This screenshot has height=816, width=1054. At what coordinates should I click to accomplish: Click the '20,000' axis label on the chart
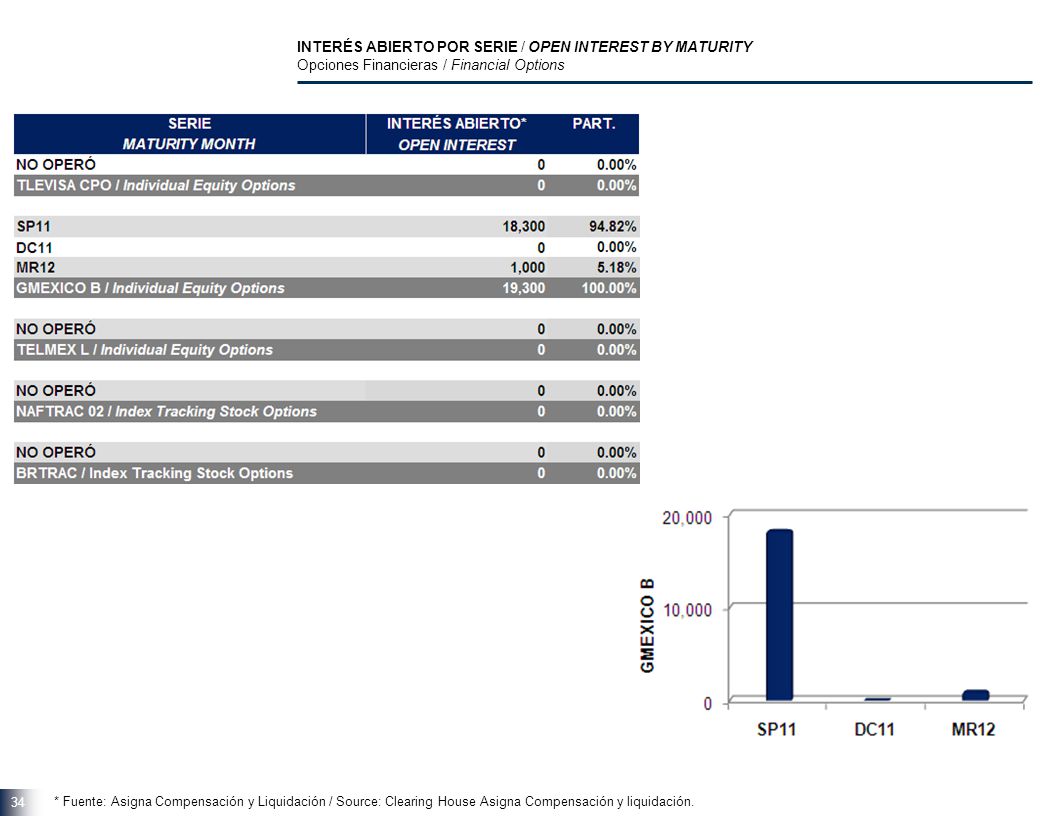point(687,518)
